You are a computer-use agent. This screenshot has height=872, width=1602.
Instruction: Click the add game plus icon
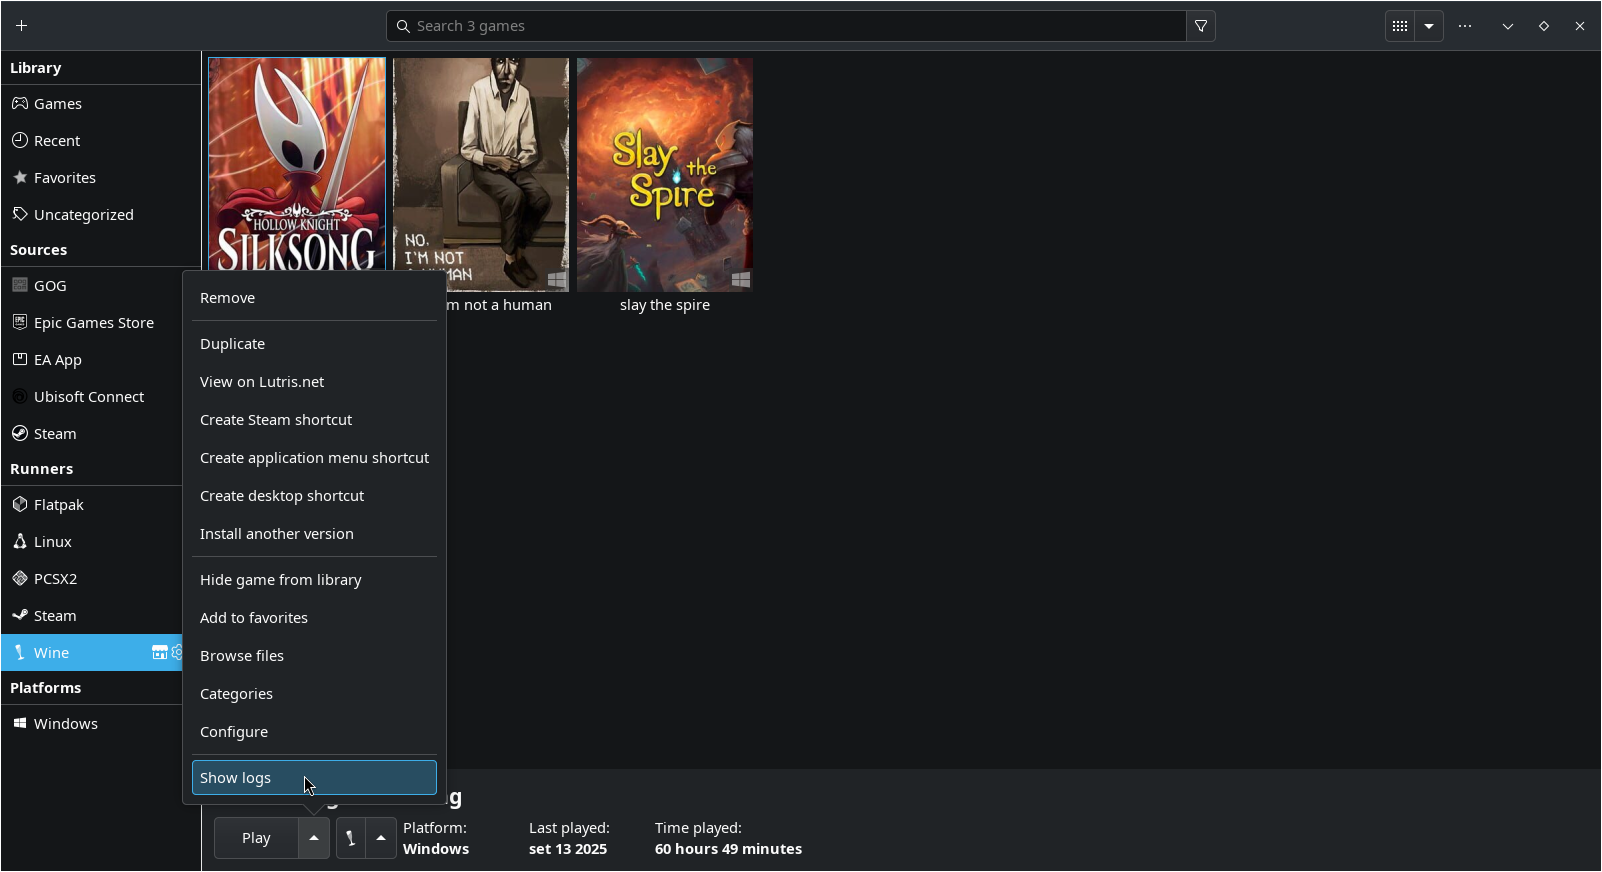point(22,26)
